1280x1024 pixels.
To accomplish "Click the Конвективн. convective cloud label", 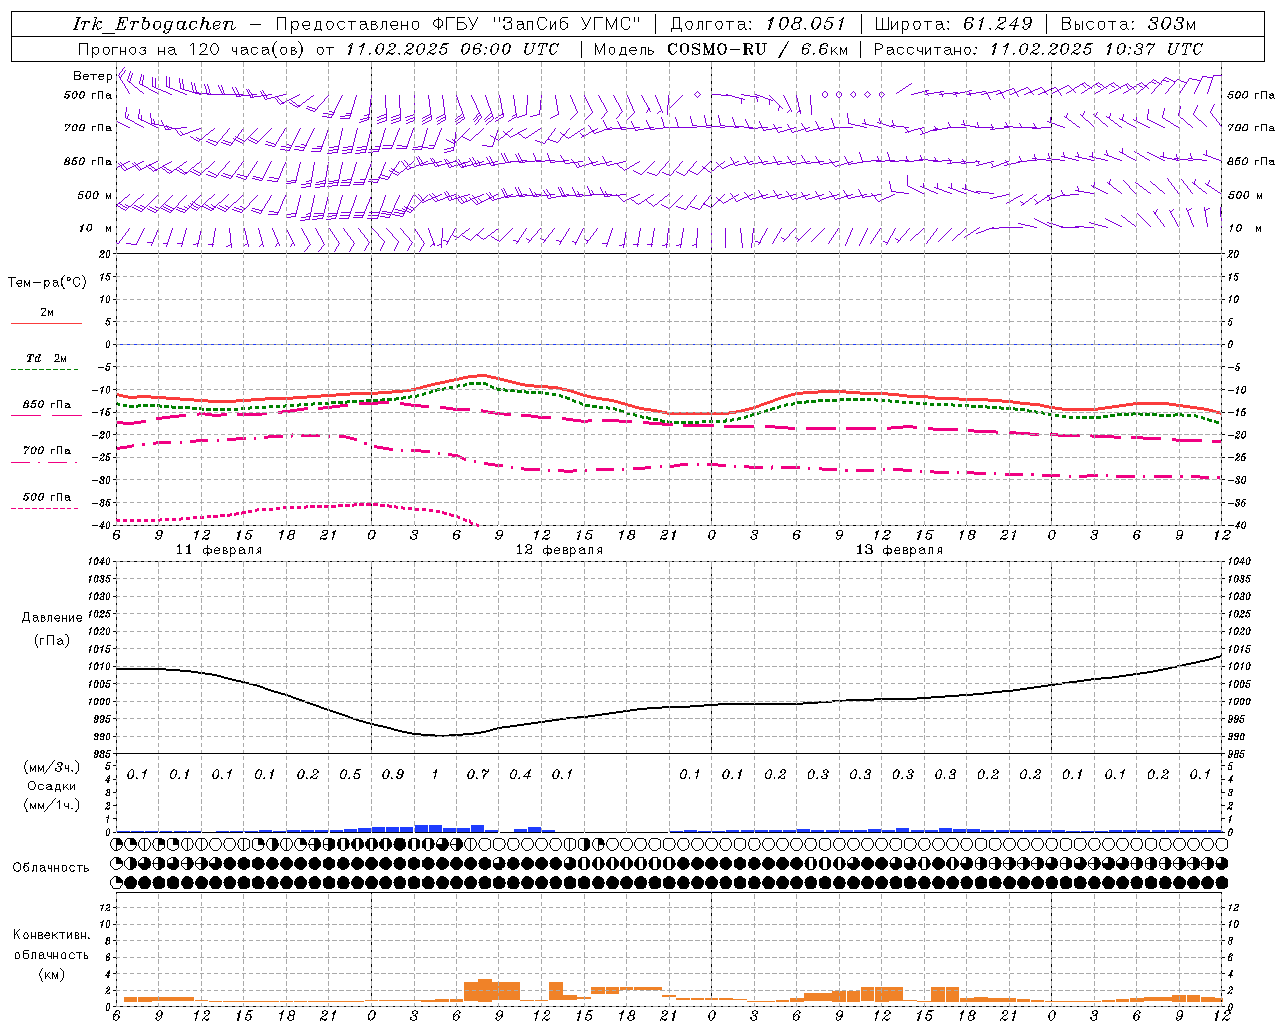I will coord(51,935).
